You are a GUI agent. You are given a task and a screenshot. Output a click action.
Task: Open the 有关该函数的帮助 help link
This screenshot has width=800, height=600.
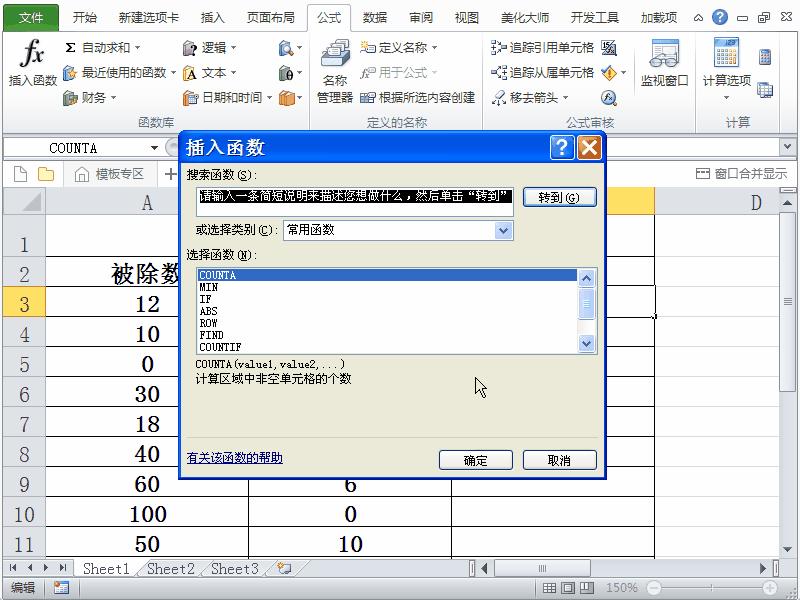(x=235, y=458)
